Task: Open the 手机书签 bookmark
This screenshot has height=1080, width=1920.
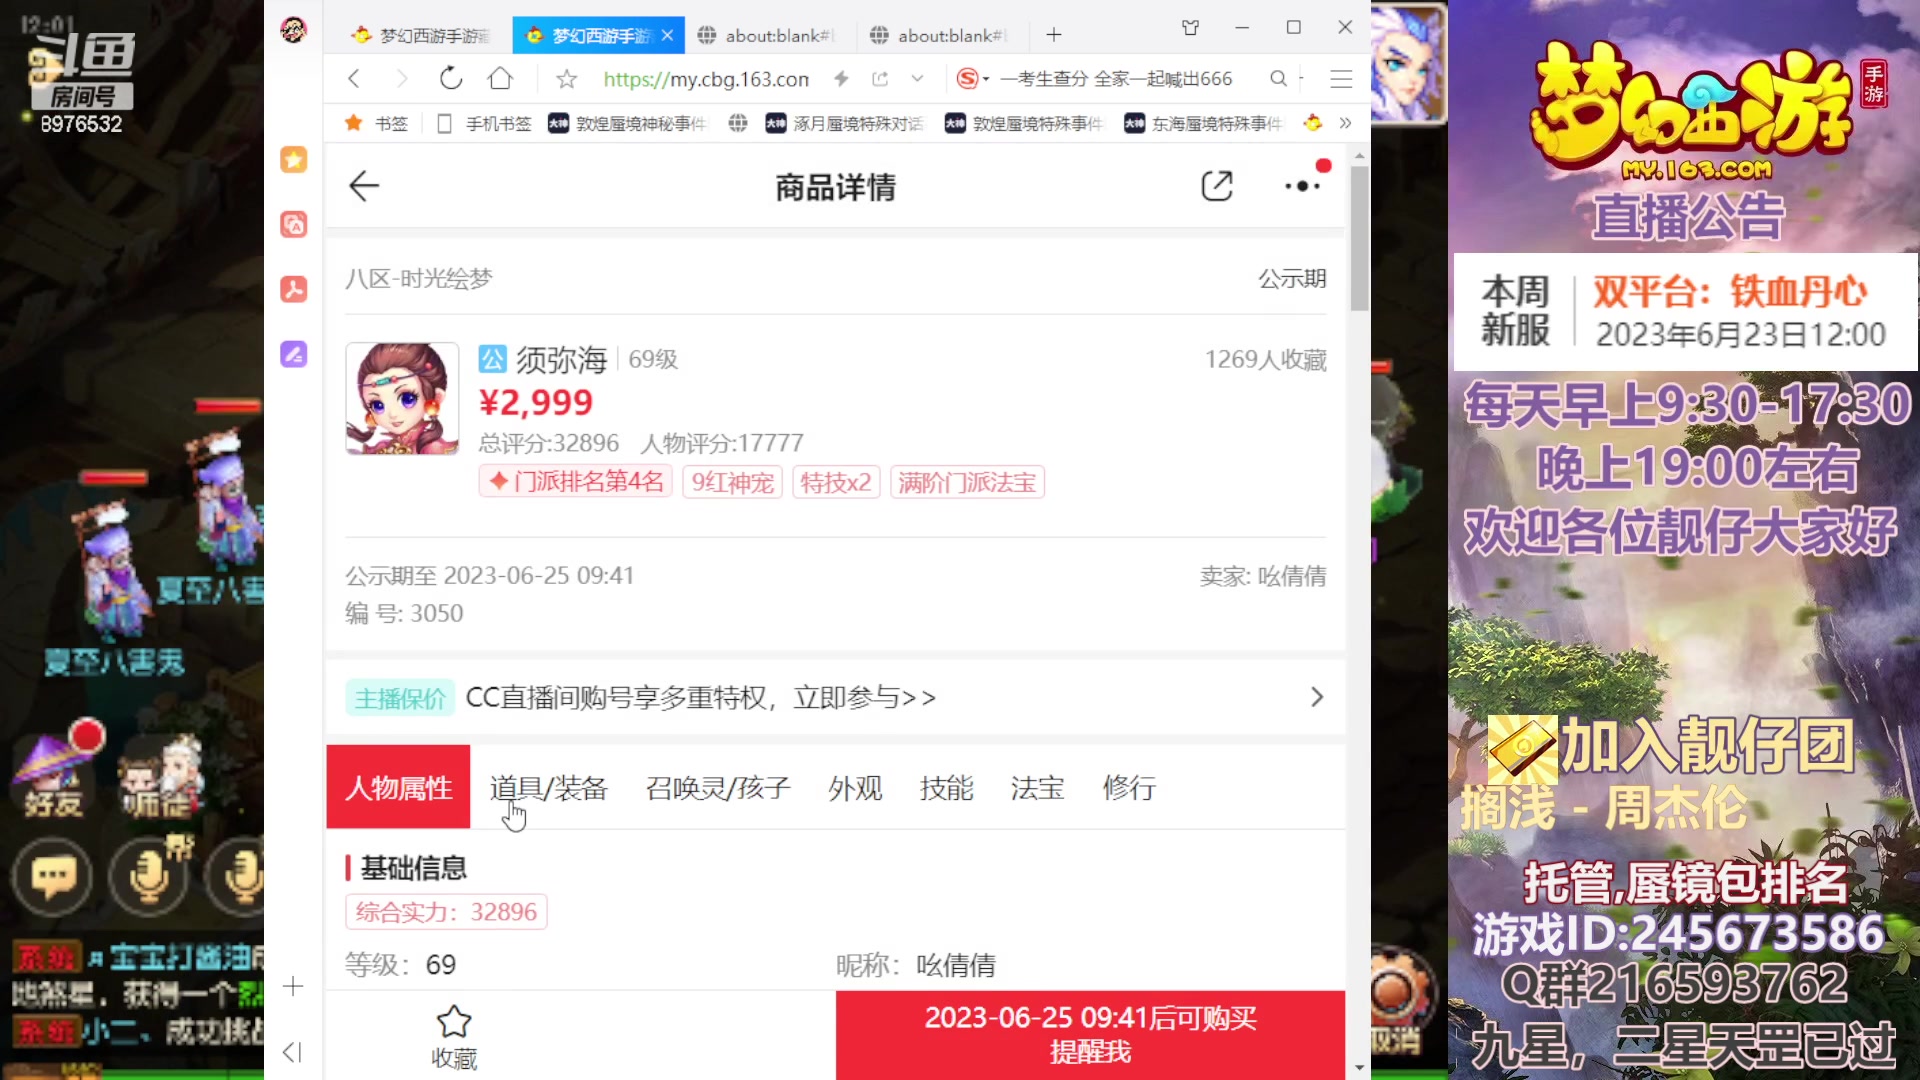Action: pyautogui.click(x=484, y=123)
